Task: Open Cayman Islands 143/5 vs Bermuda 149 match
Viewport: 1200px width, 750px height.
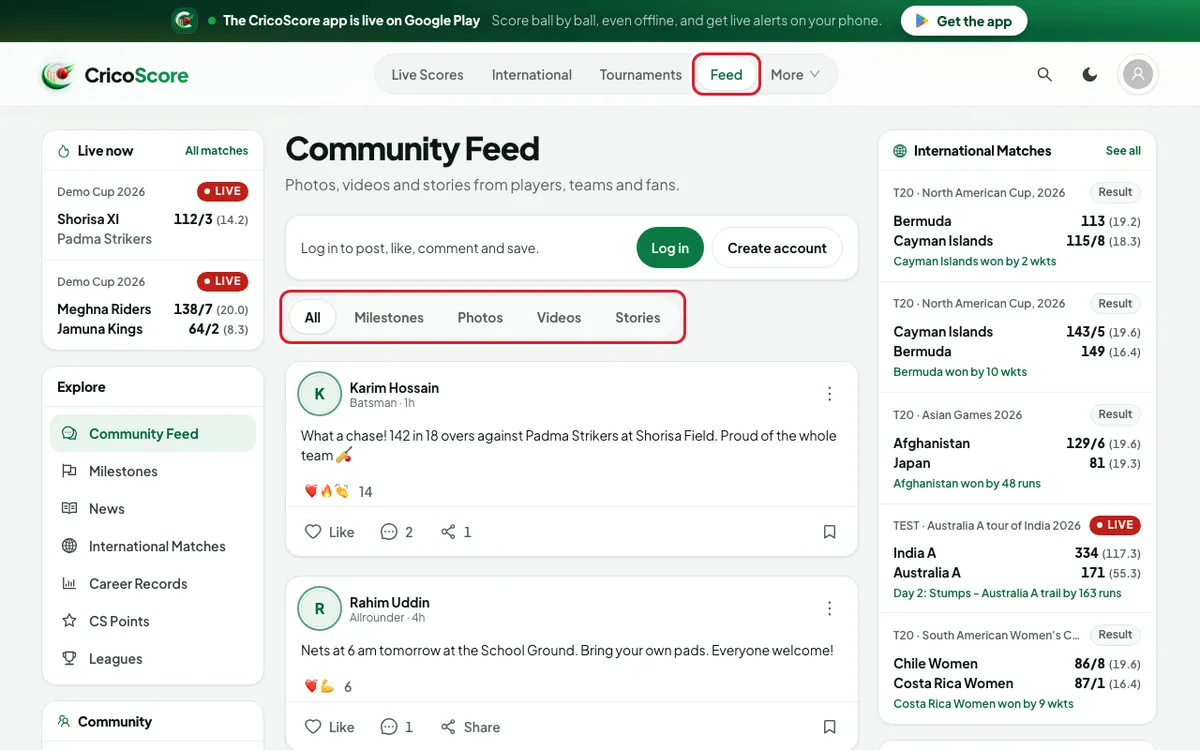Action: [x=1017, y=338]
